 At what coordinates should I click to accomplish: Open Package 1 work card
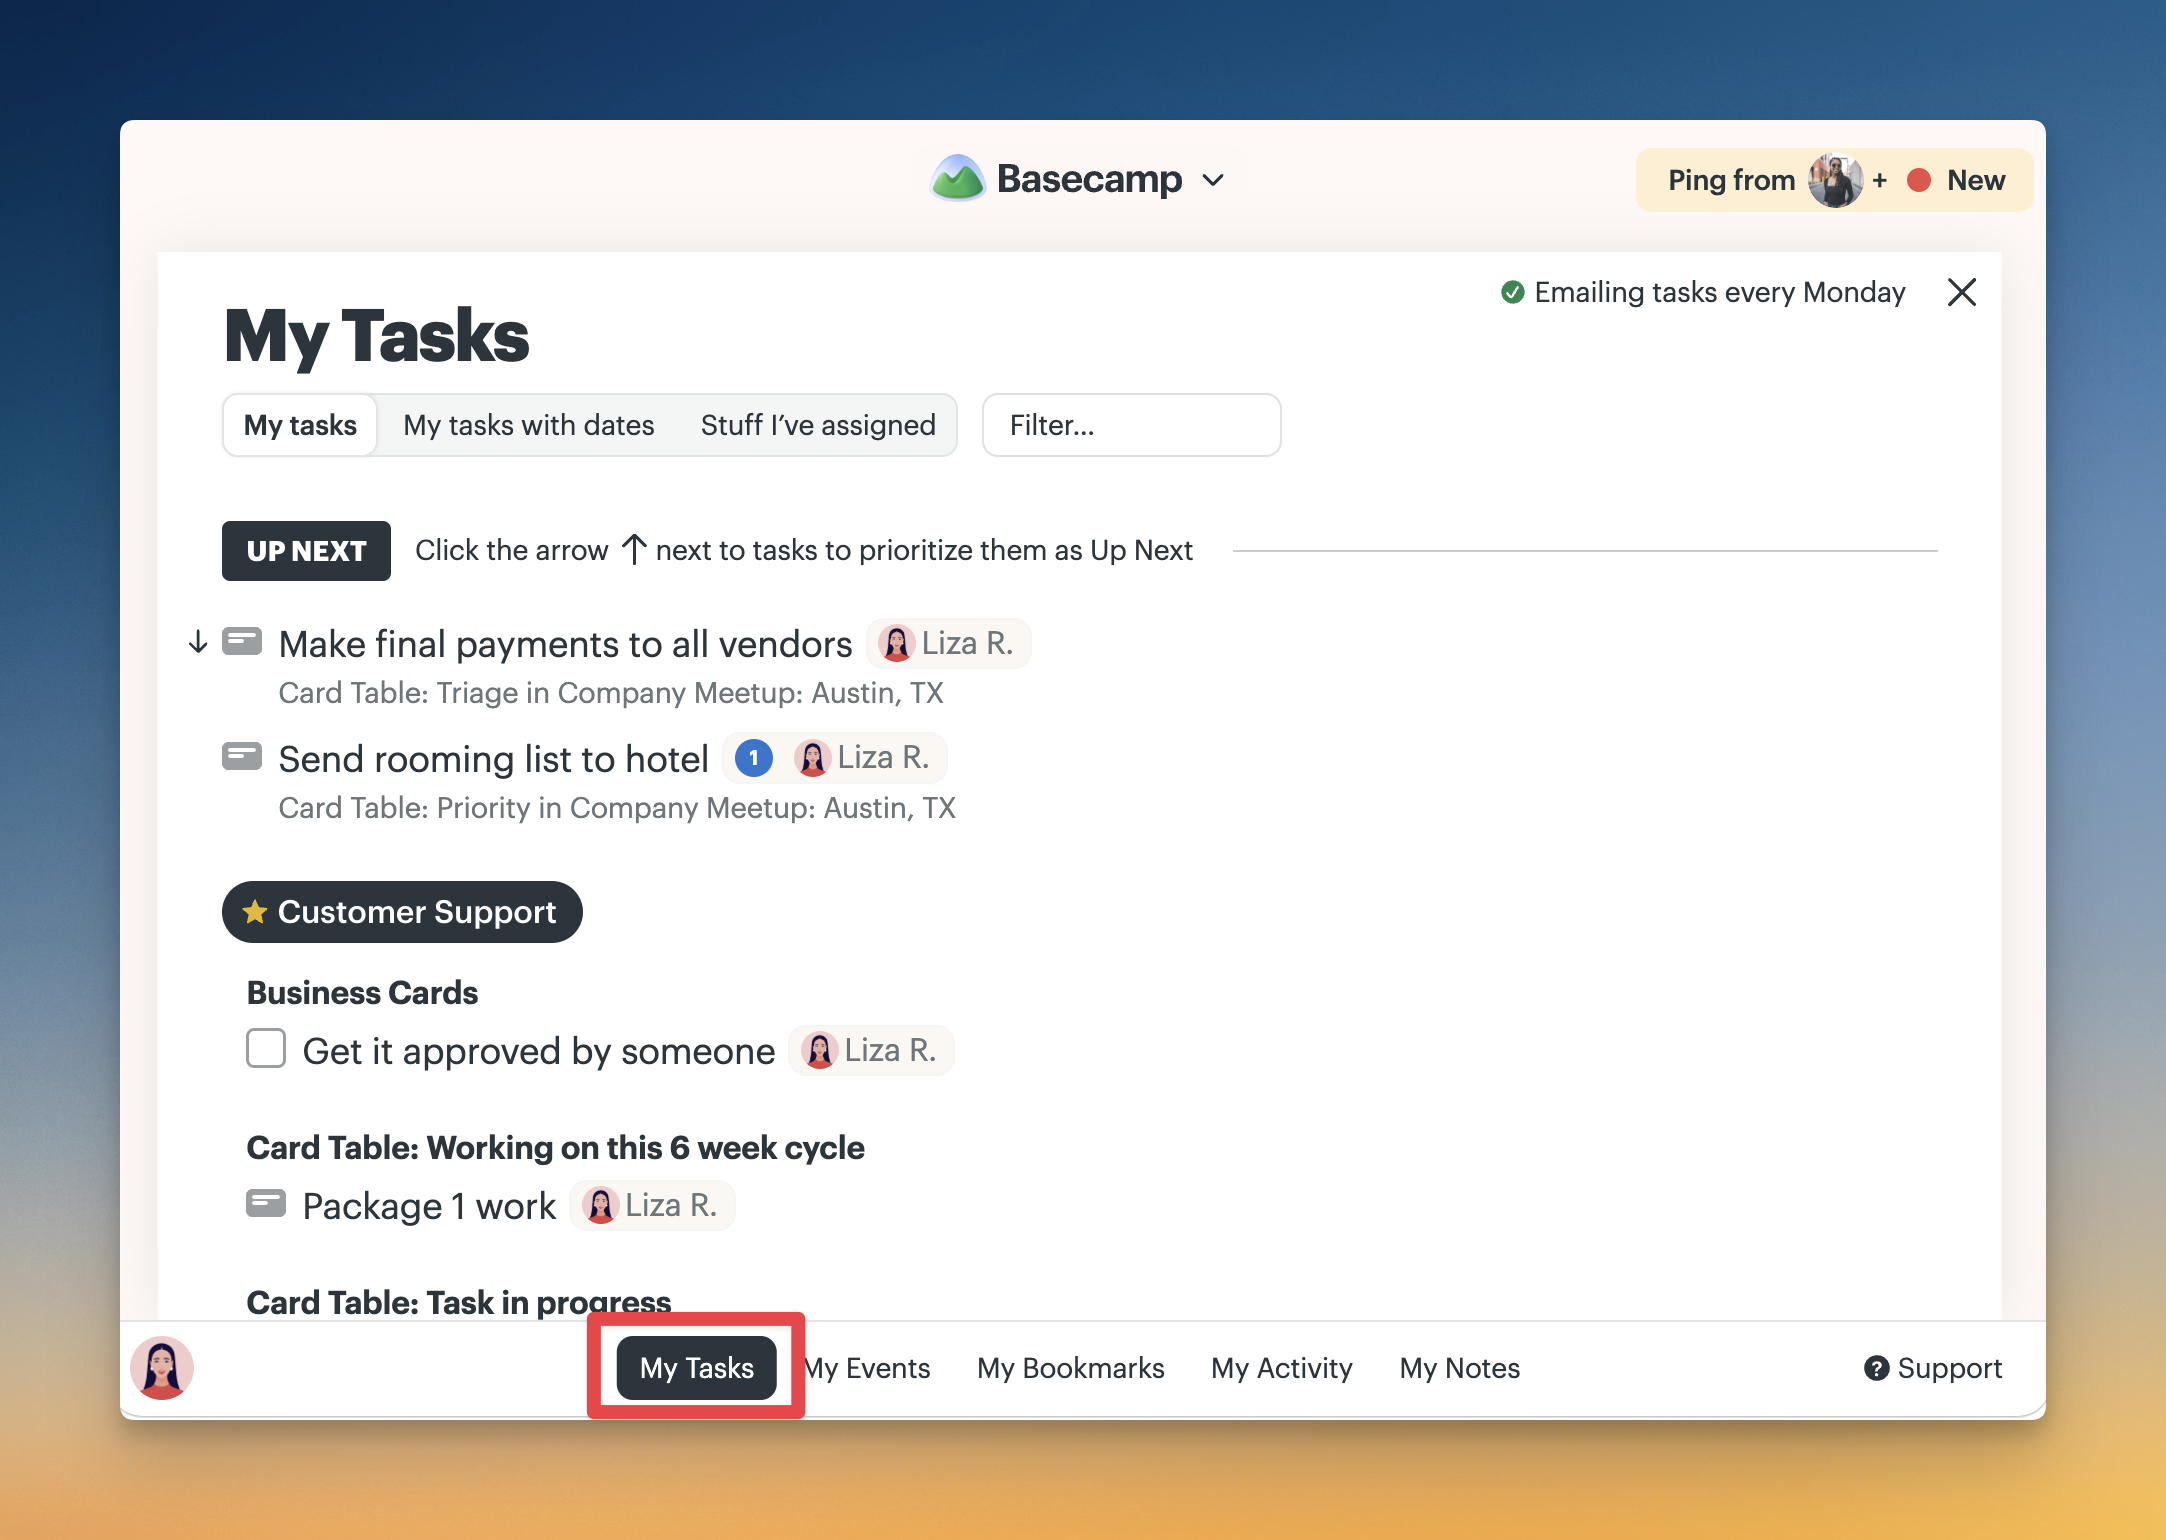coord(429,1206)
